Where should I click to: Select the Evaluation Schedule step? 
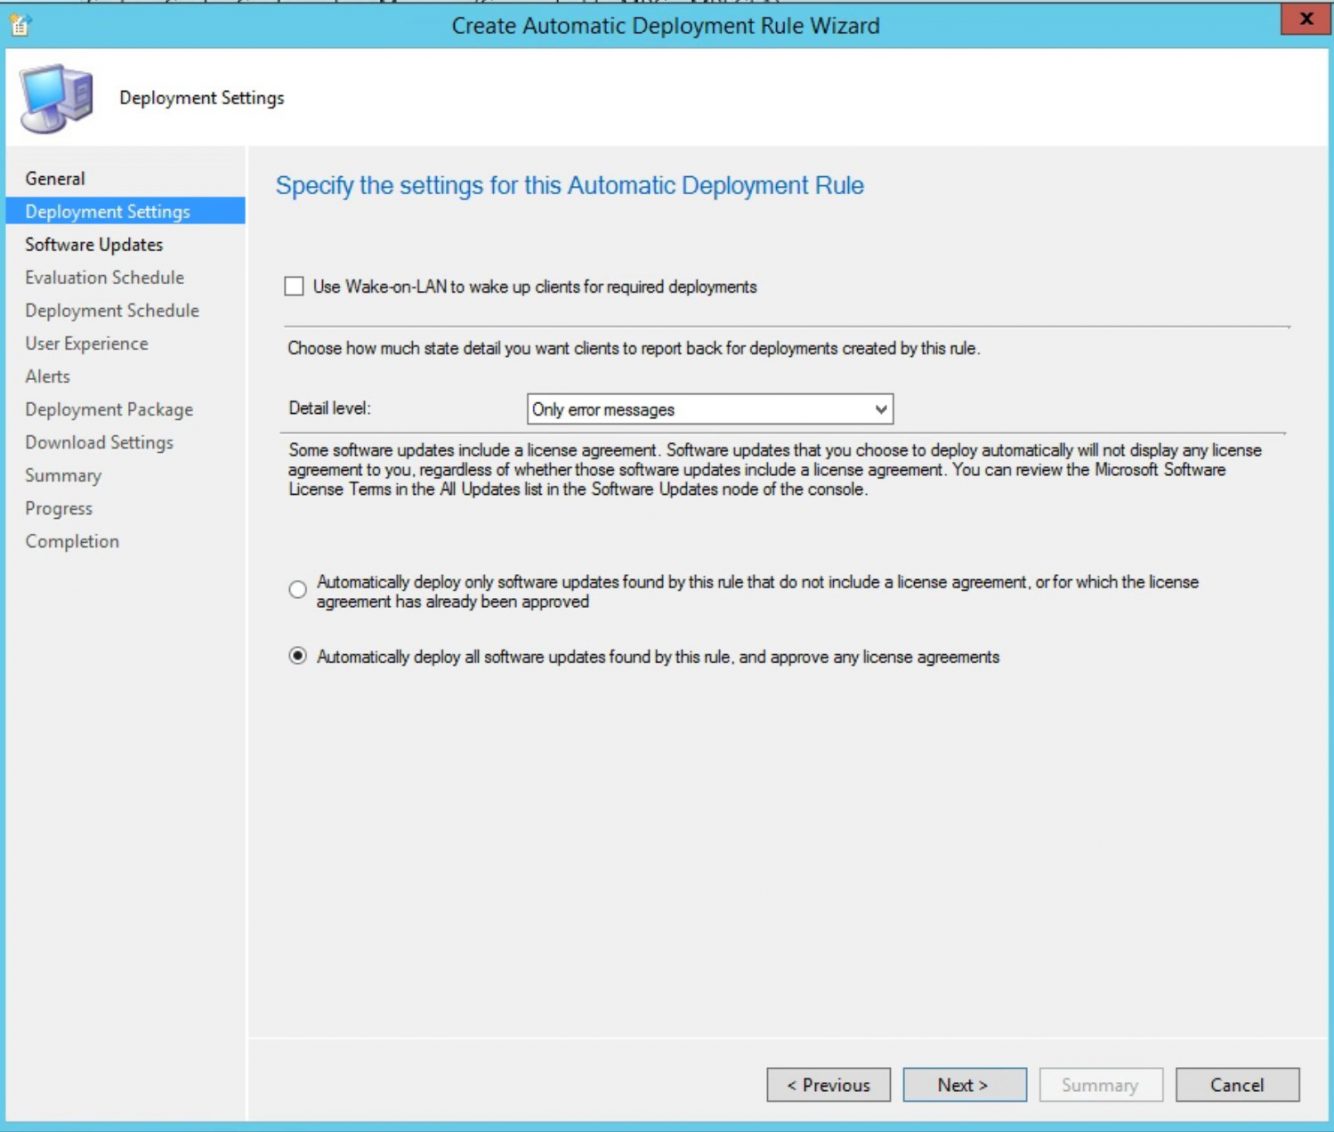[x=104, y=277]
